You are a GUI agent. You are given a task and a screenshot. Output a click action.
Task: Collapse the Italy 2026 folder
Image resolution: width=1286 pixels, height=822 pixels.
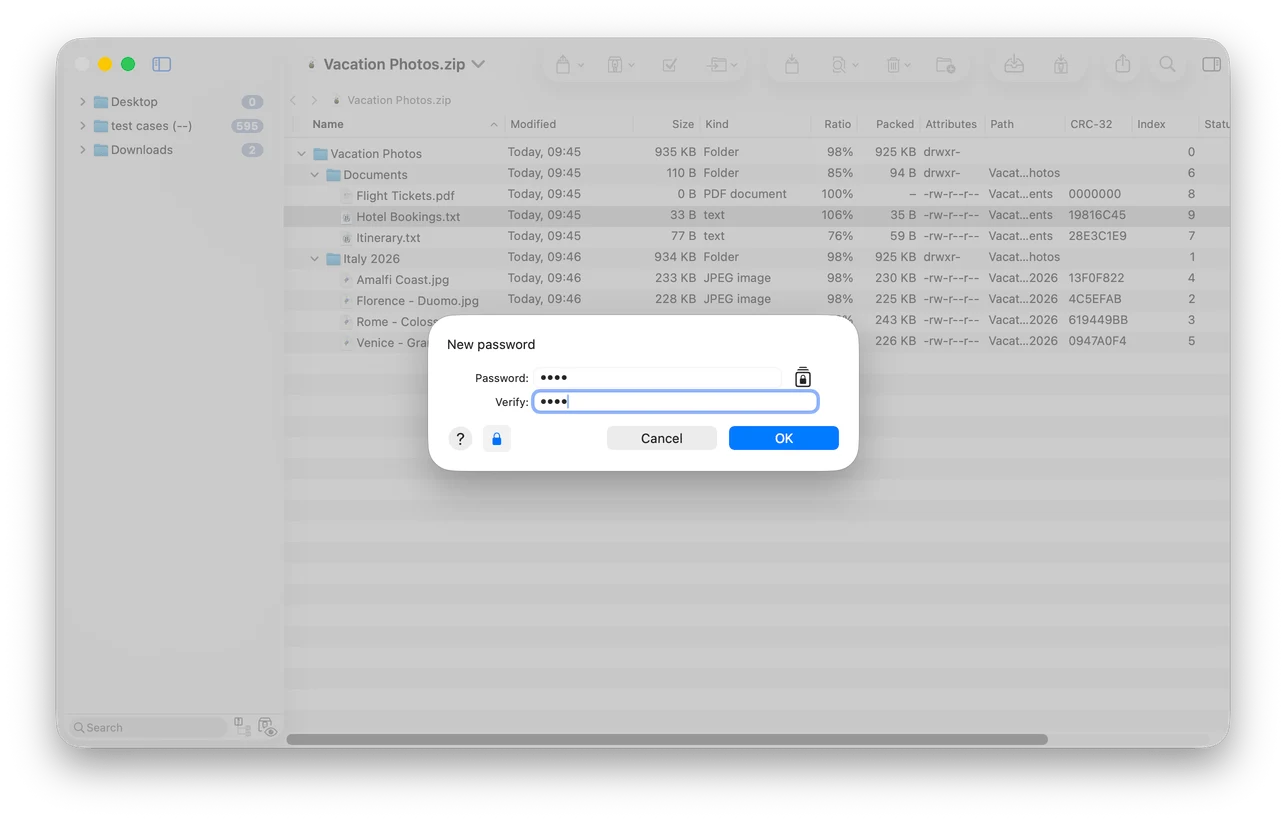point(315,259)
